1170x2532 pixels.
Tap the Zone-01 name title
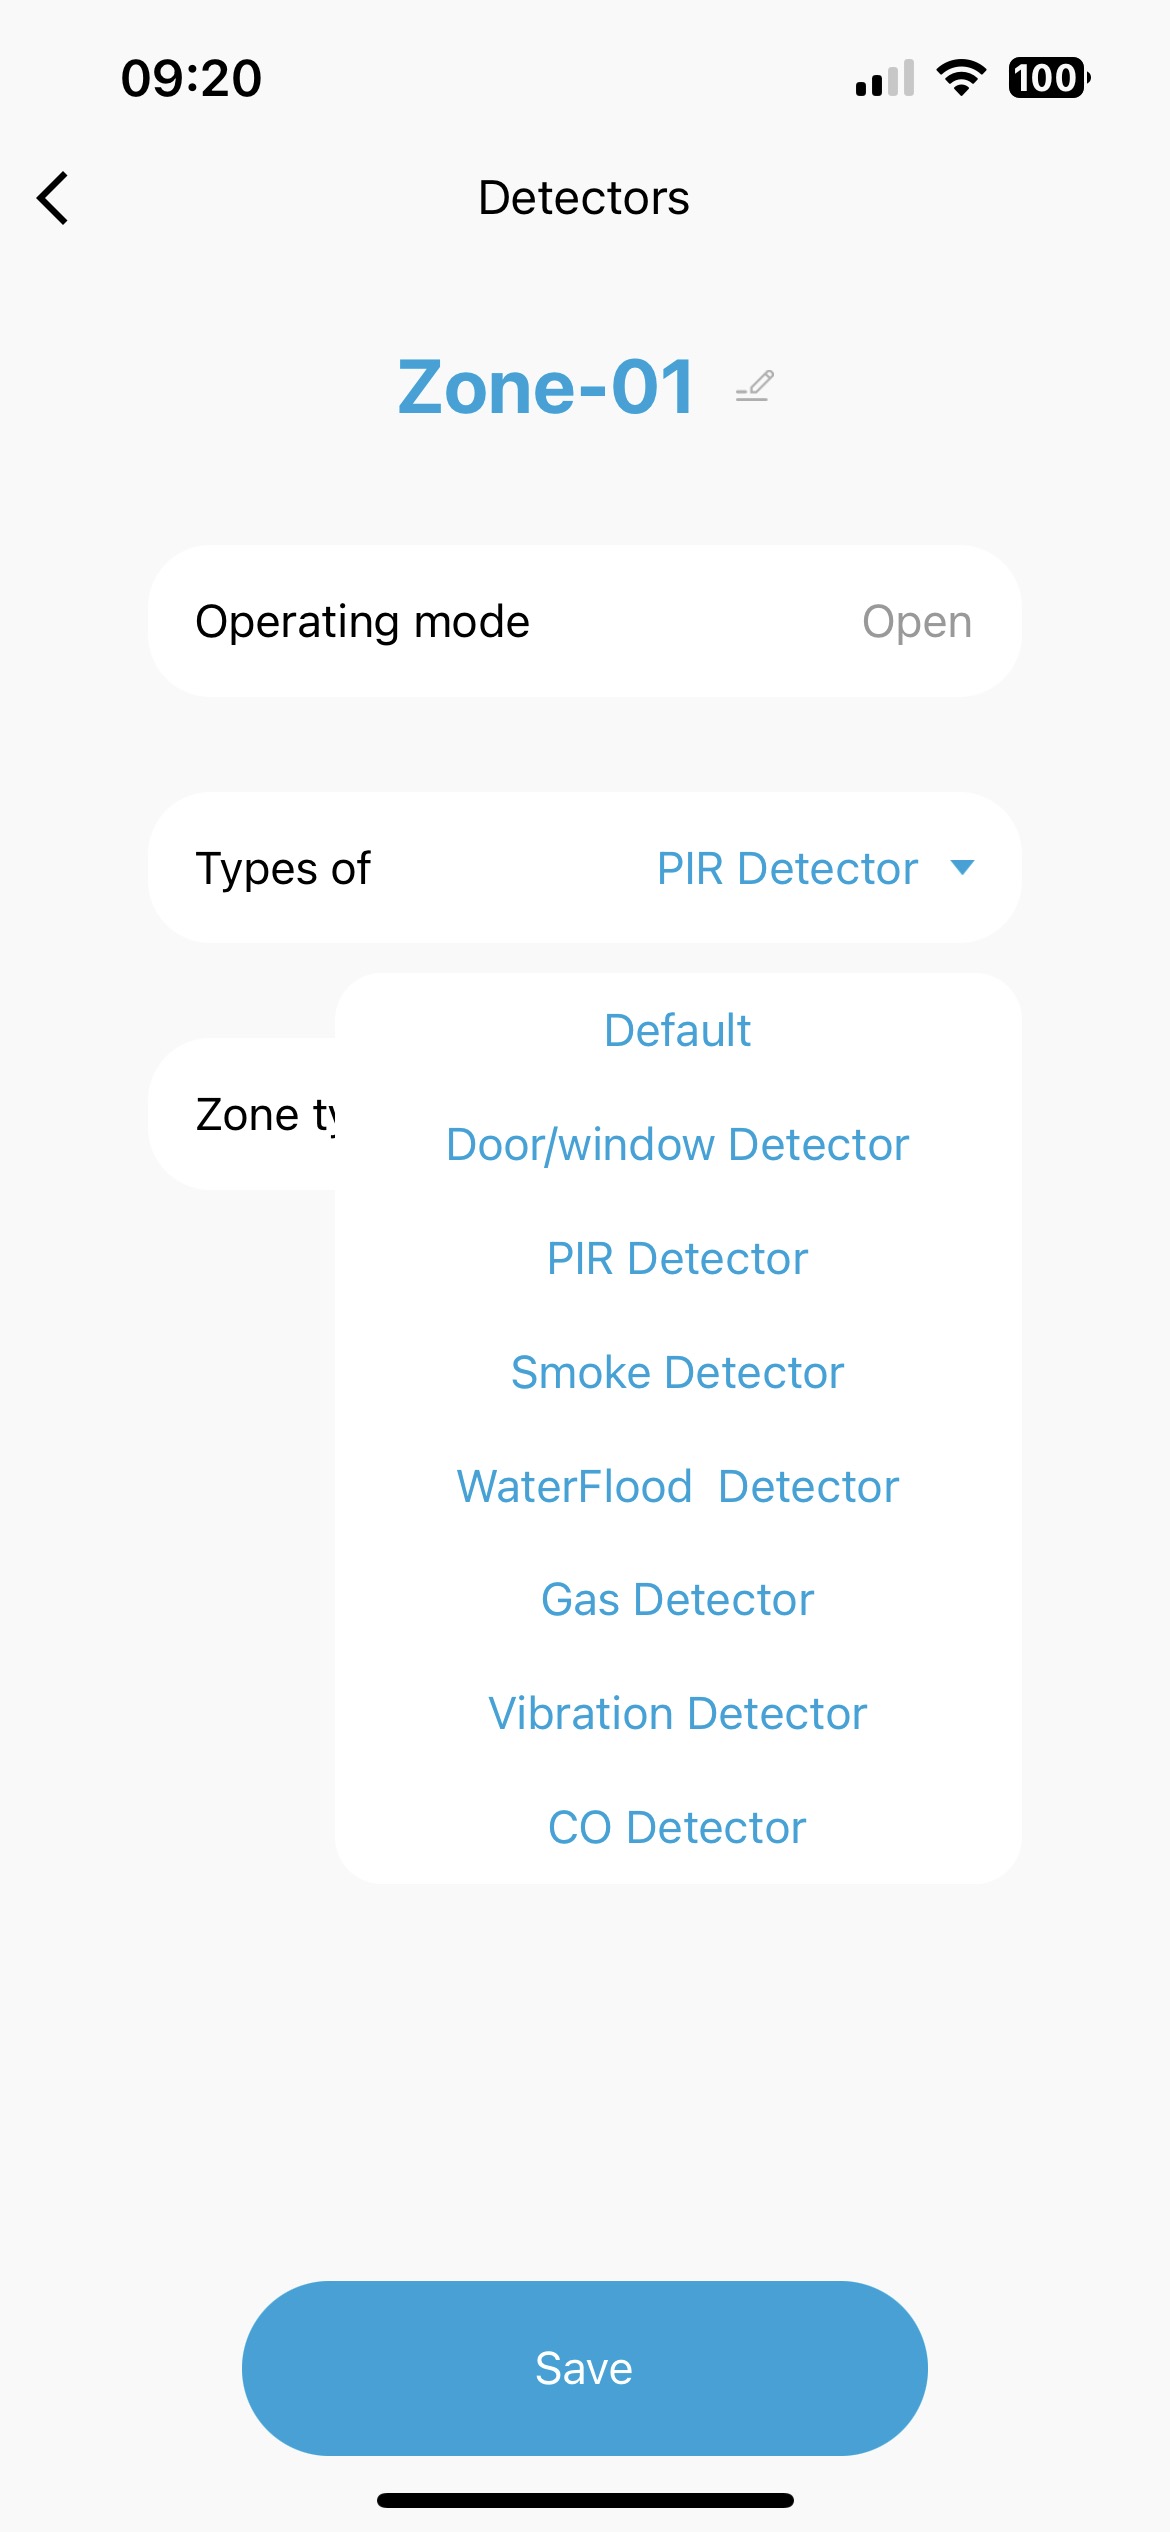(x=546, y=387)
